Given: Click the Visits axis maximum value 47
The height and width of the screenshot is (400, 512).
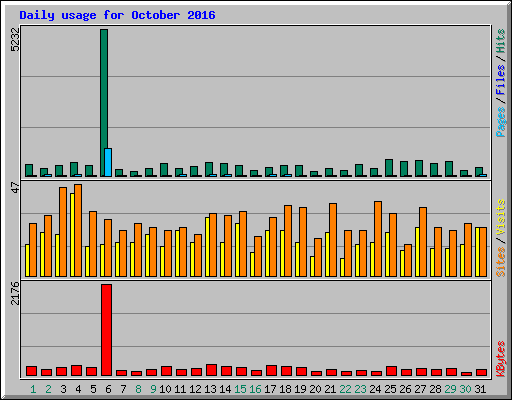Looking at the screenshot, I should point(15,188).
